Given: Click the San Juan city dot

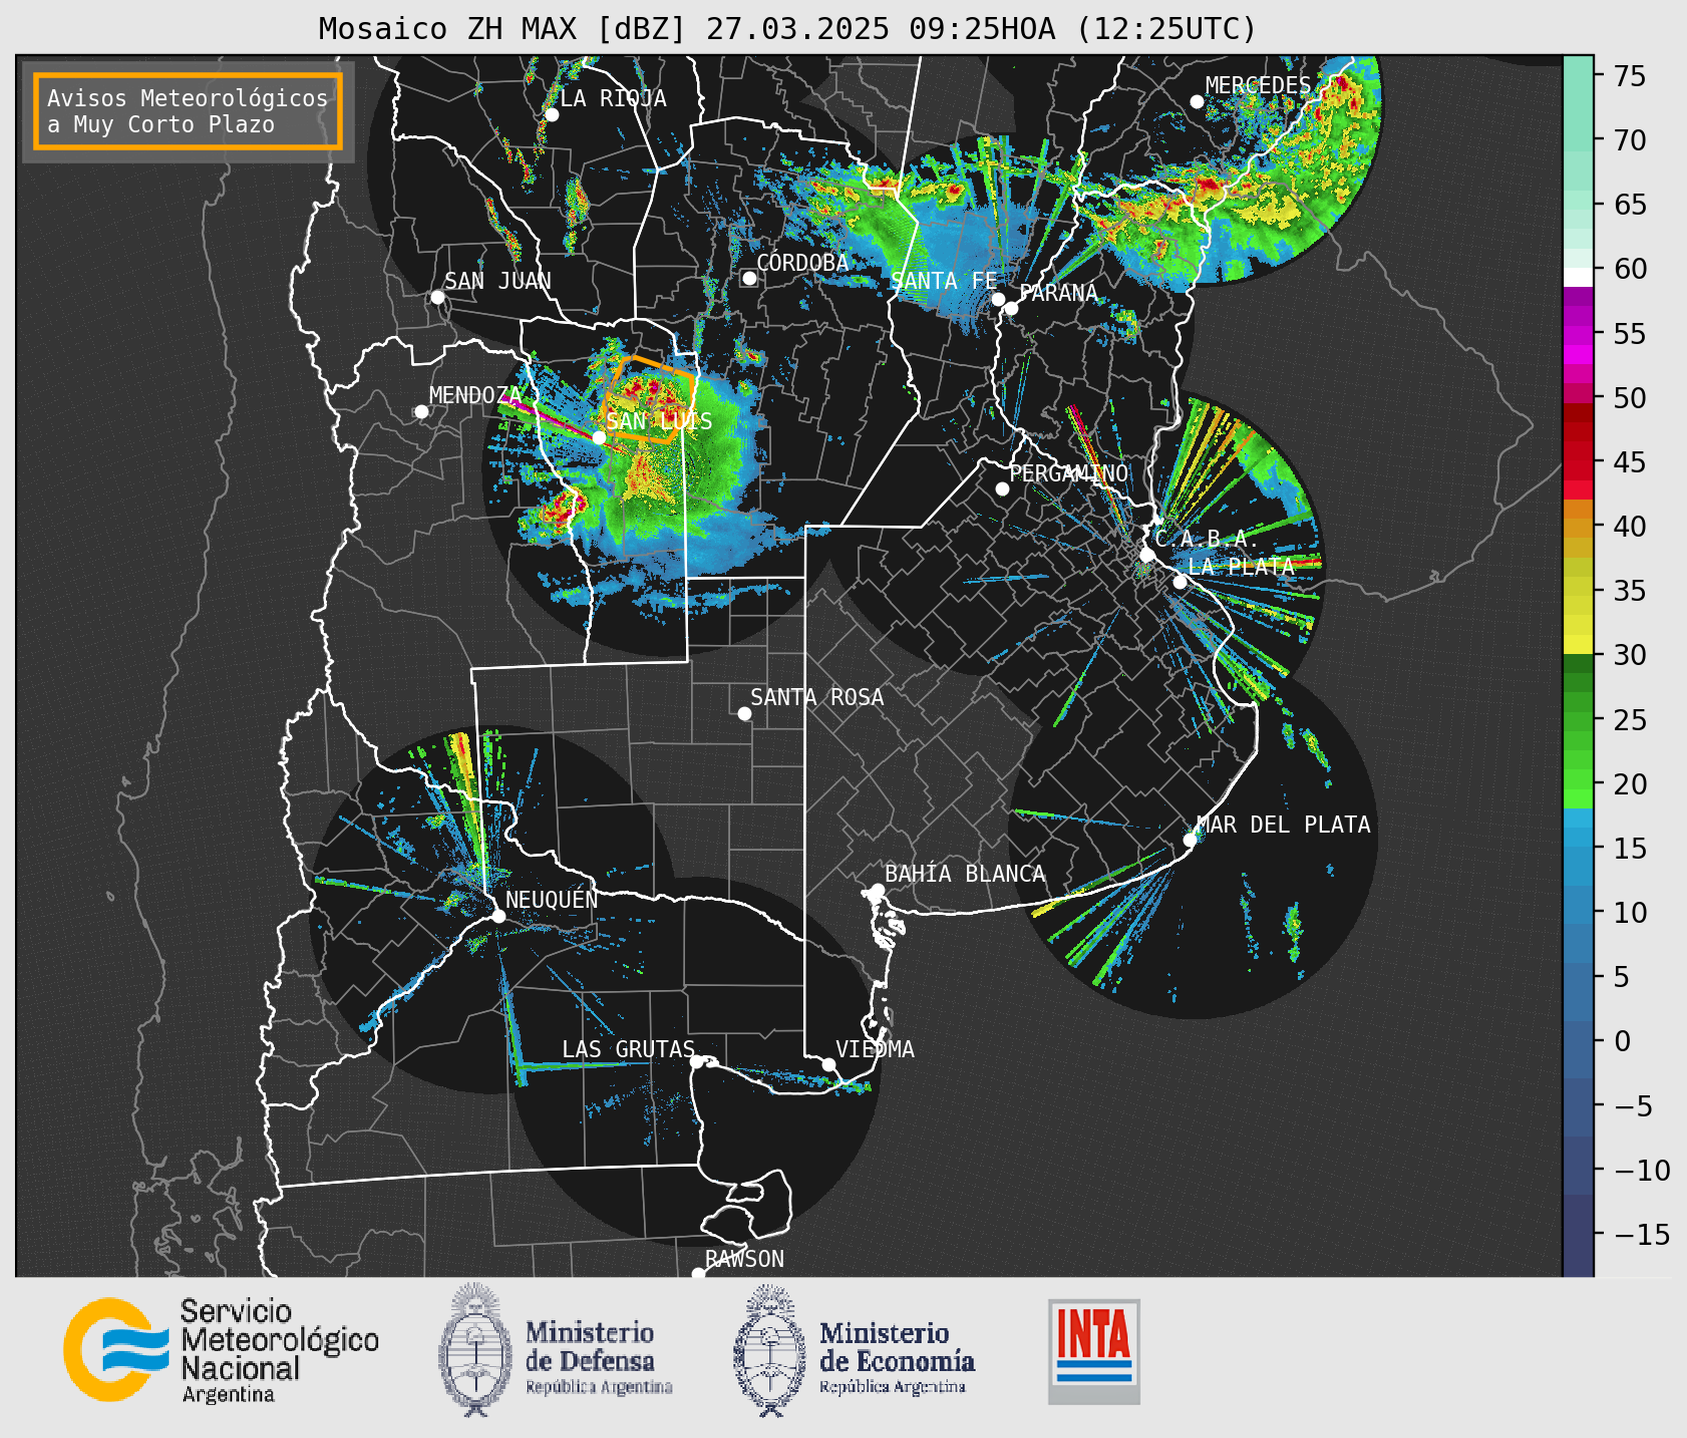Looking at the screenshot, I should 437,297.
